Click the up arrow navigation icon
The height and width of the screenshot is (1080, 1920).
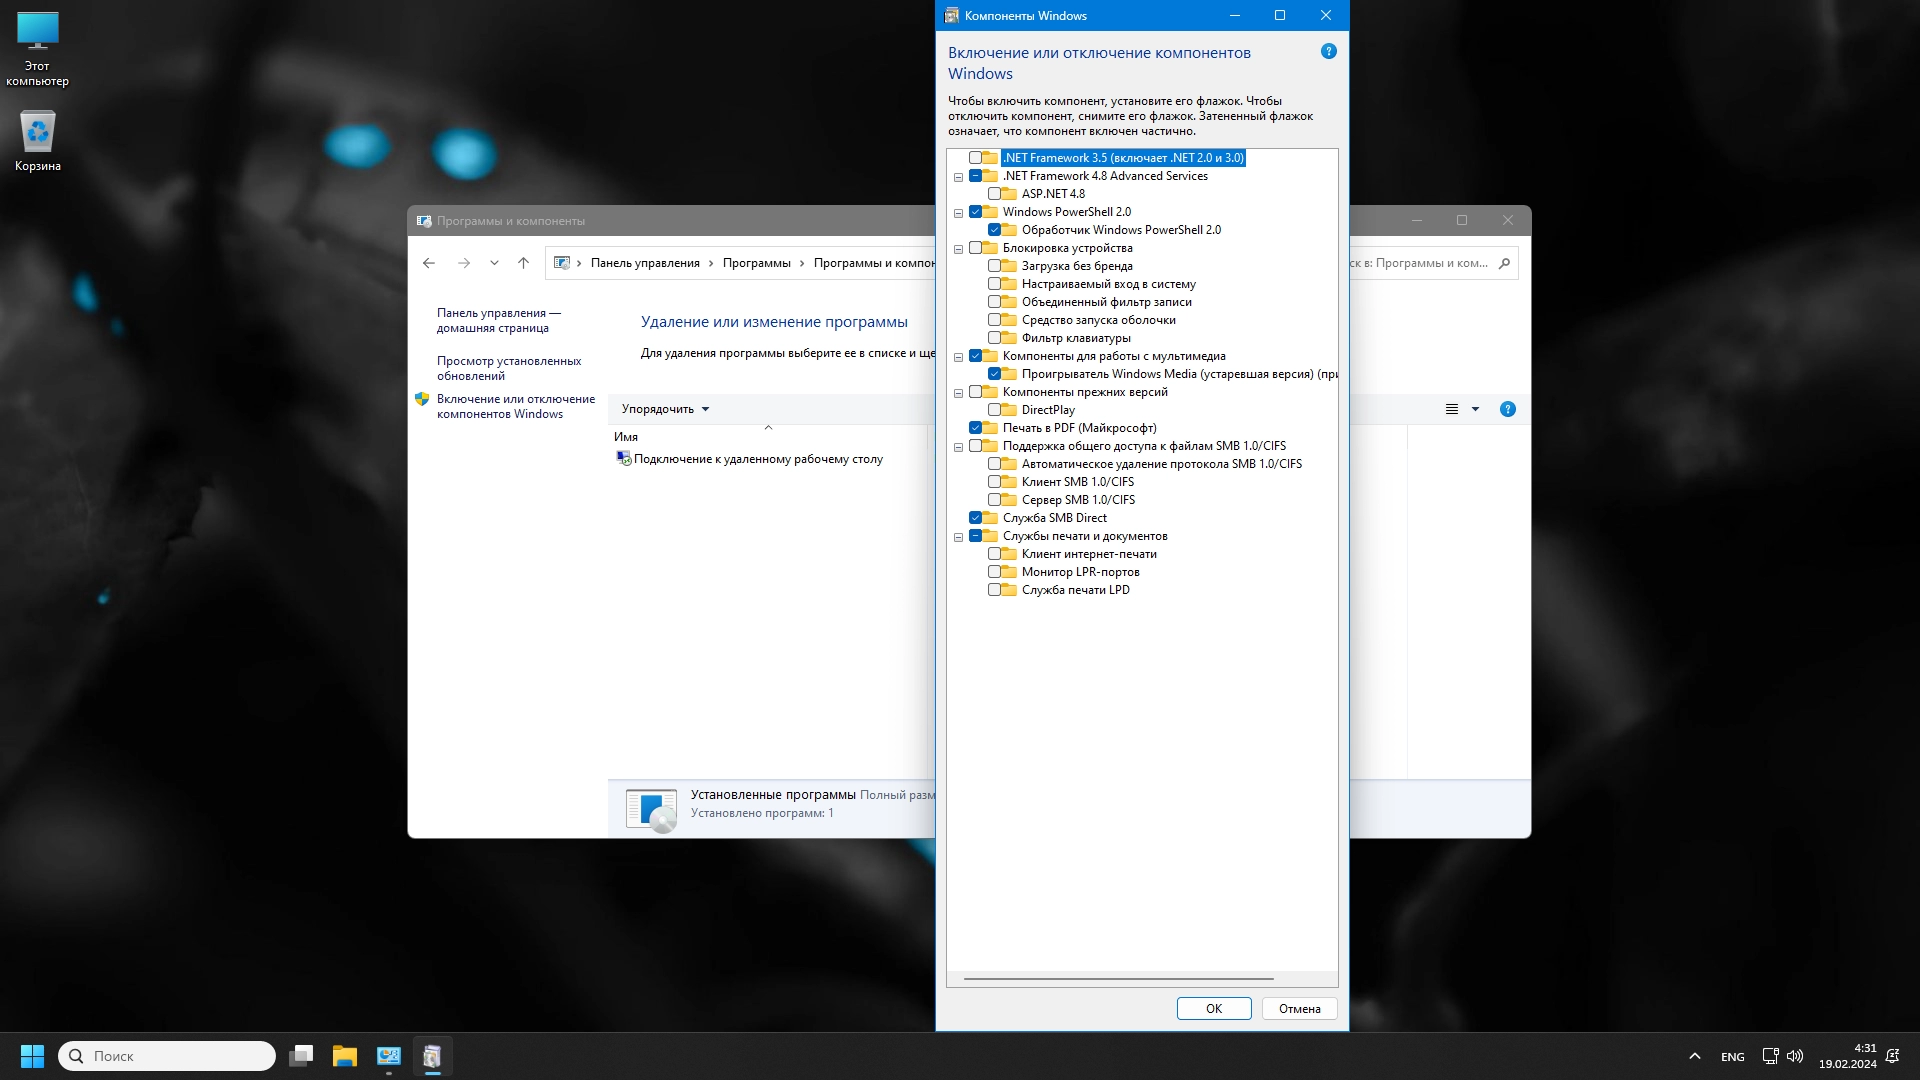tap(523, 263)
